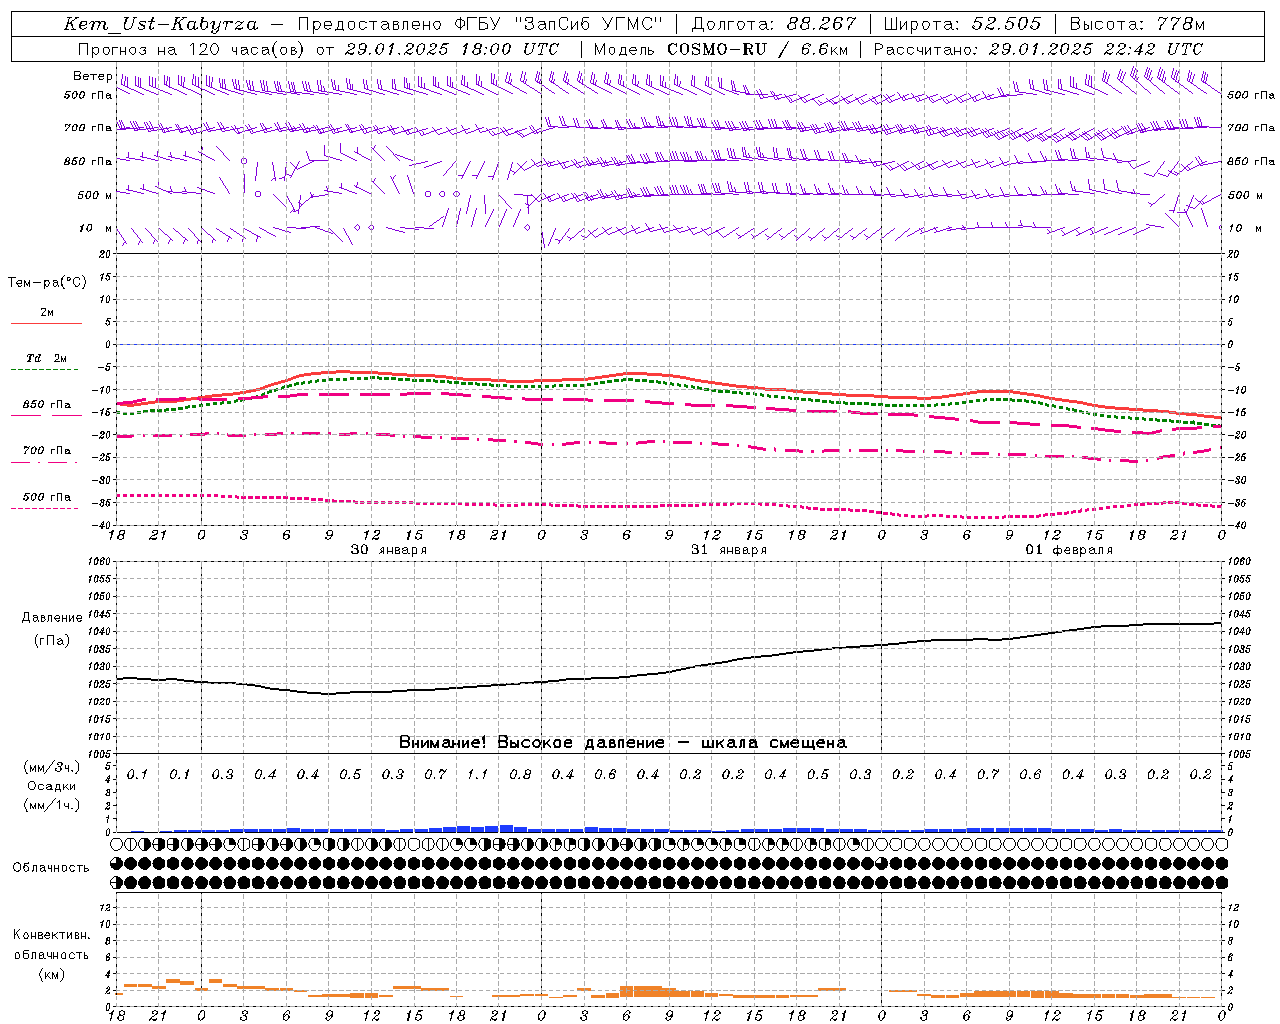Click the forecast header "Прогноз на 120 часа(ов)"

(192, 49)
